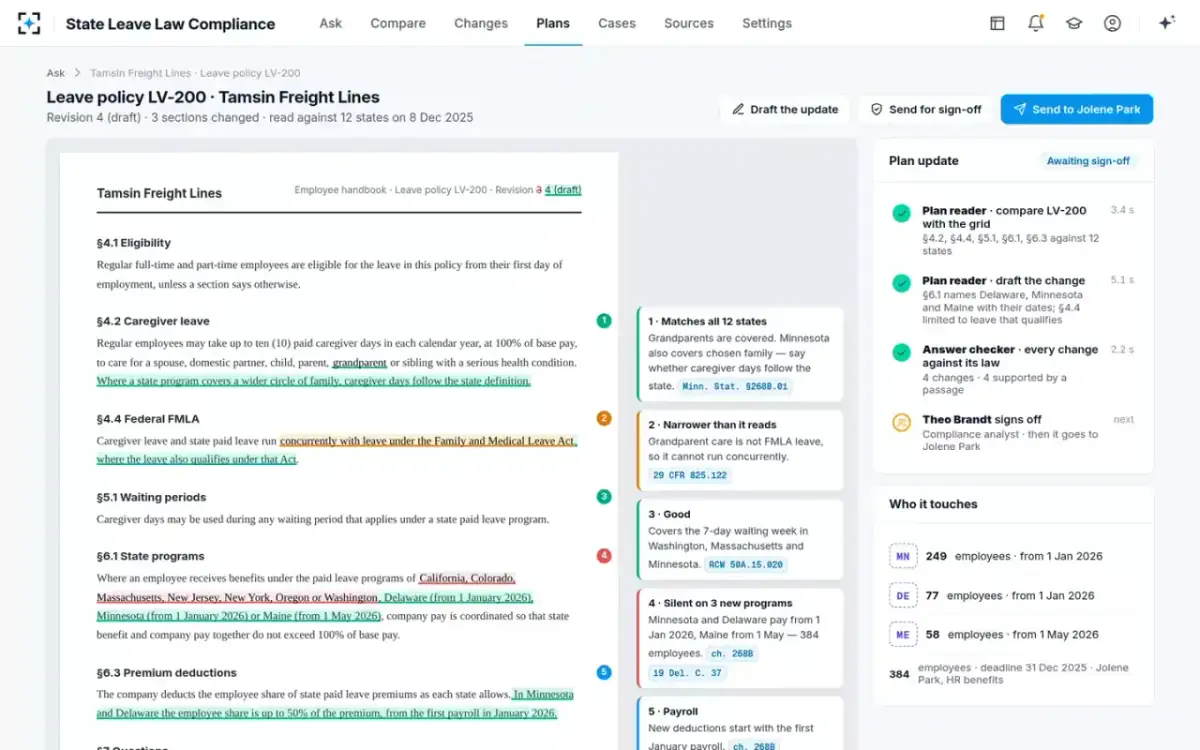
Task: Click Send for sign-off button
Action: point(926,109)
